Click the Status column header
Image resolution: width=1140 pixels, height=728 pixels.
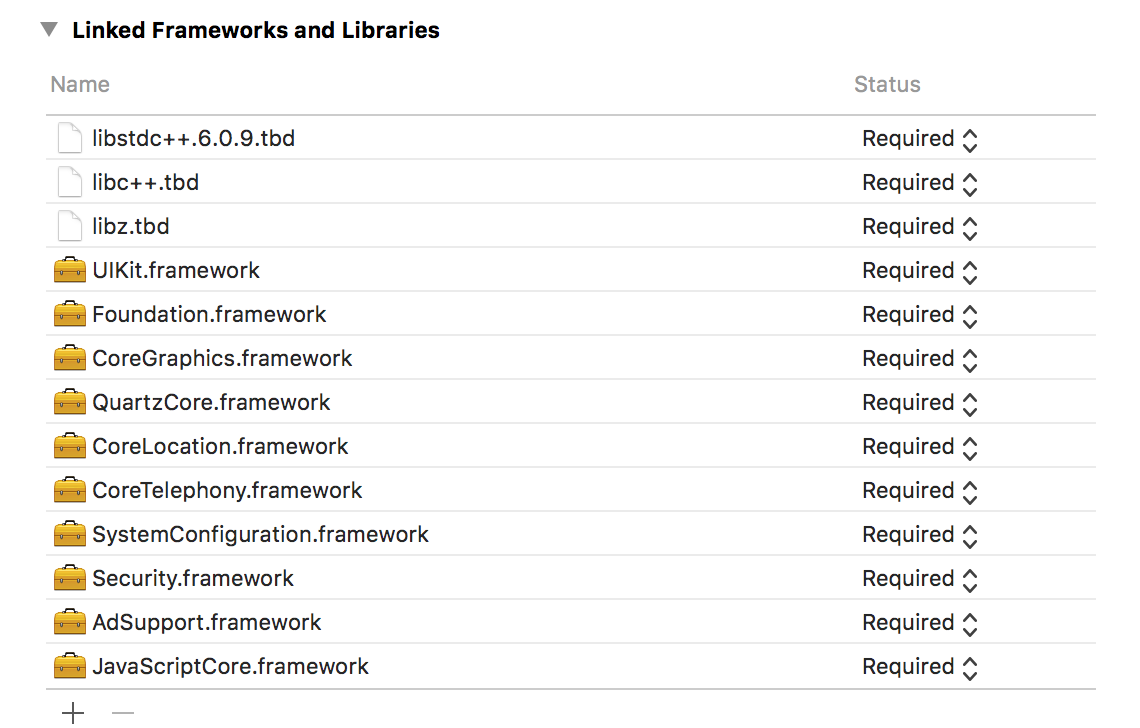(887, 84)
